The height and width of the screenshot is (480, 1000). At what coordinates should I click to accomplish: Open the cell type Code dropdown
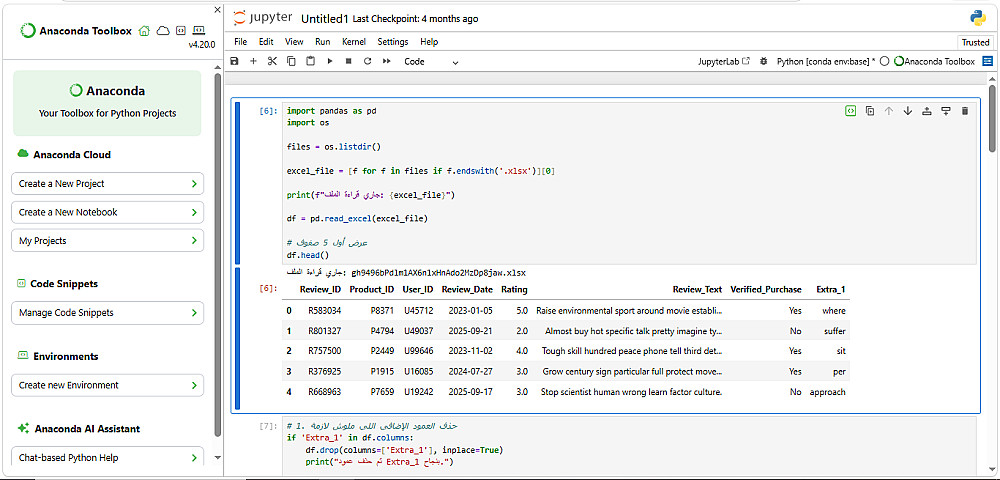(431, 61)
